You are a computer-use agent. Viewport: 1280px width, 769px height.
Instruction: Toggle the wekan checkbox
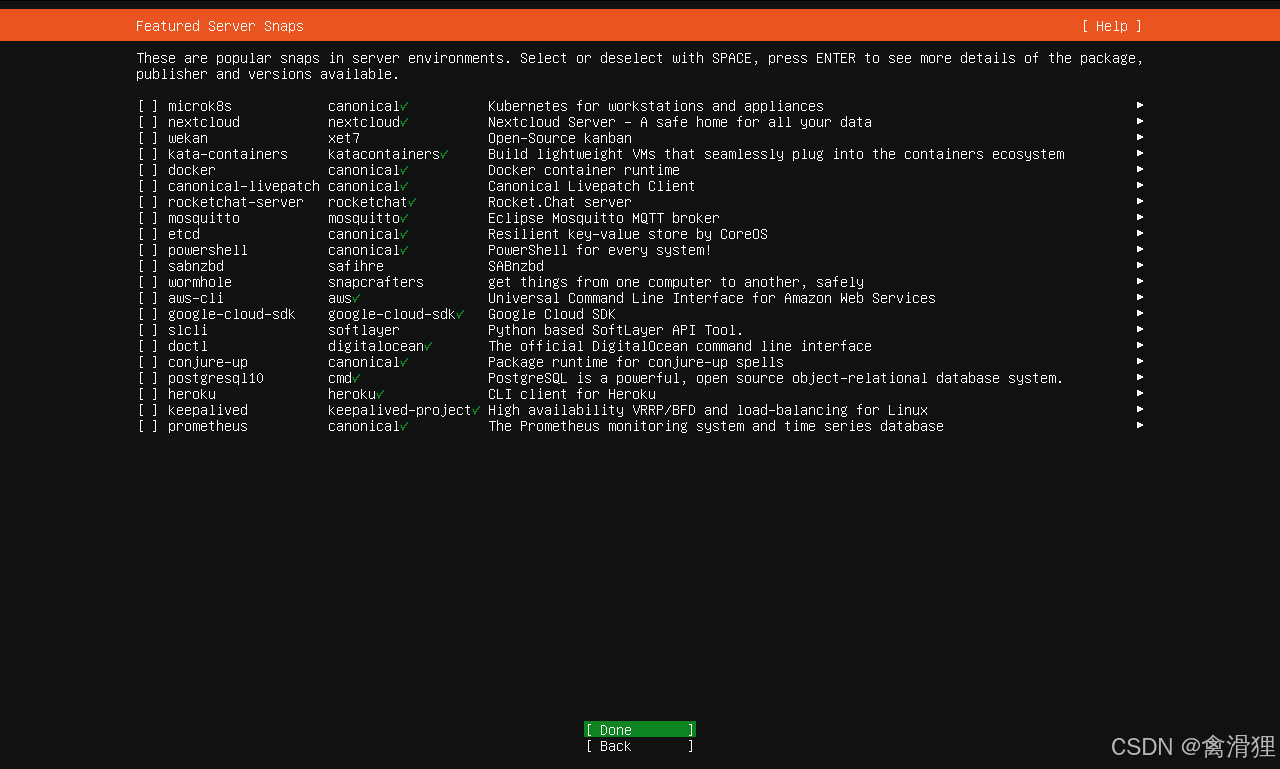pos(148,138)
